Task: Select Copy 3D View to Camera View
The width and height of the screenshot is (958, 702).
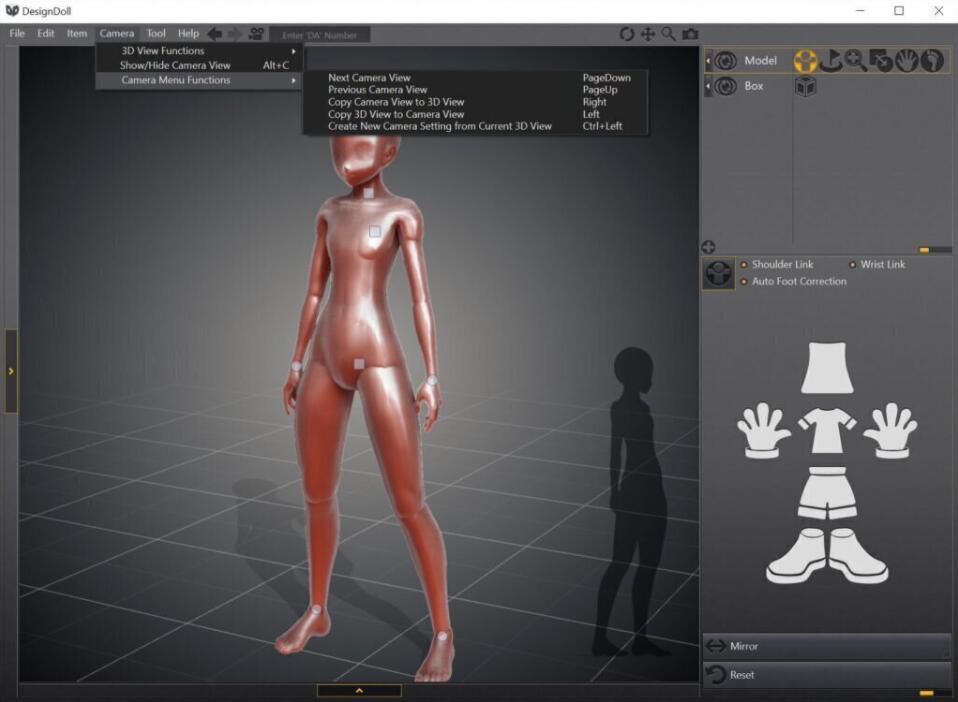Action: tap(396, 114)
